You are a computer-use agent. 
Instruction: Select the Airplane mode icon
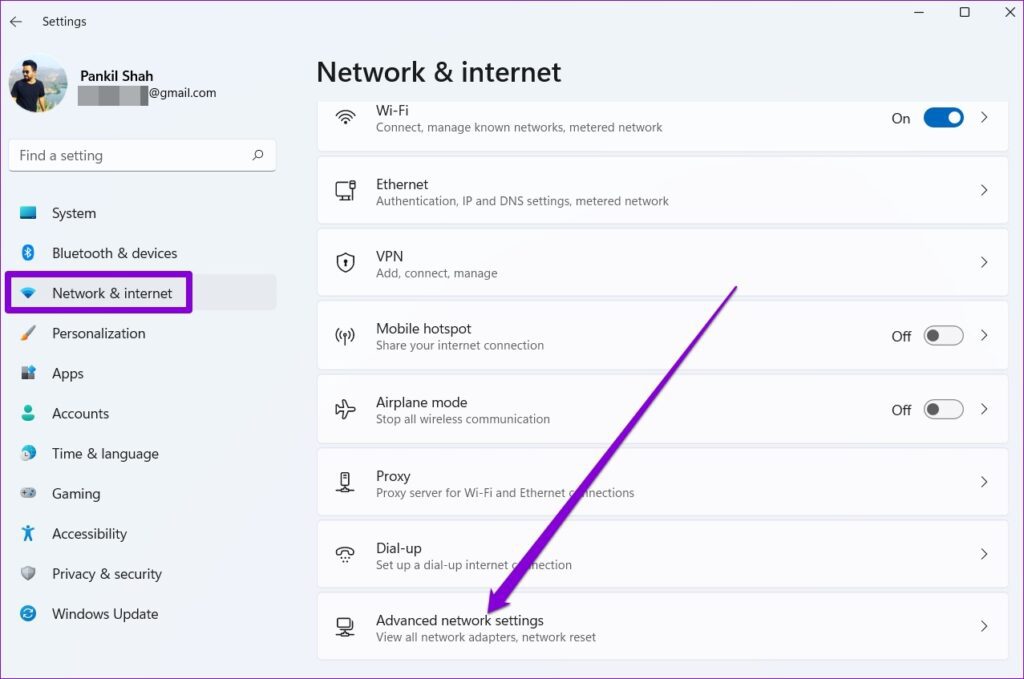345,409
